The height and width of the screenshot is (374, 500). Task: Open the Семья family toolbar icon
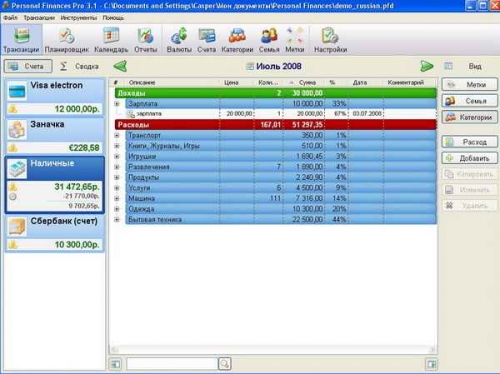click(x=269, y=40)
